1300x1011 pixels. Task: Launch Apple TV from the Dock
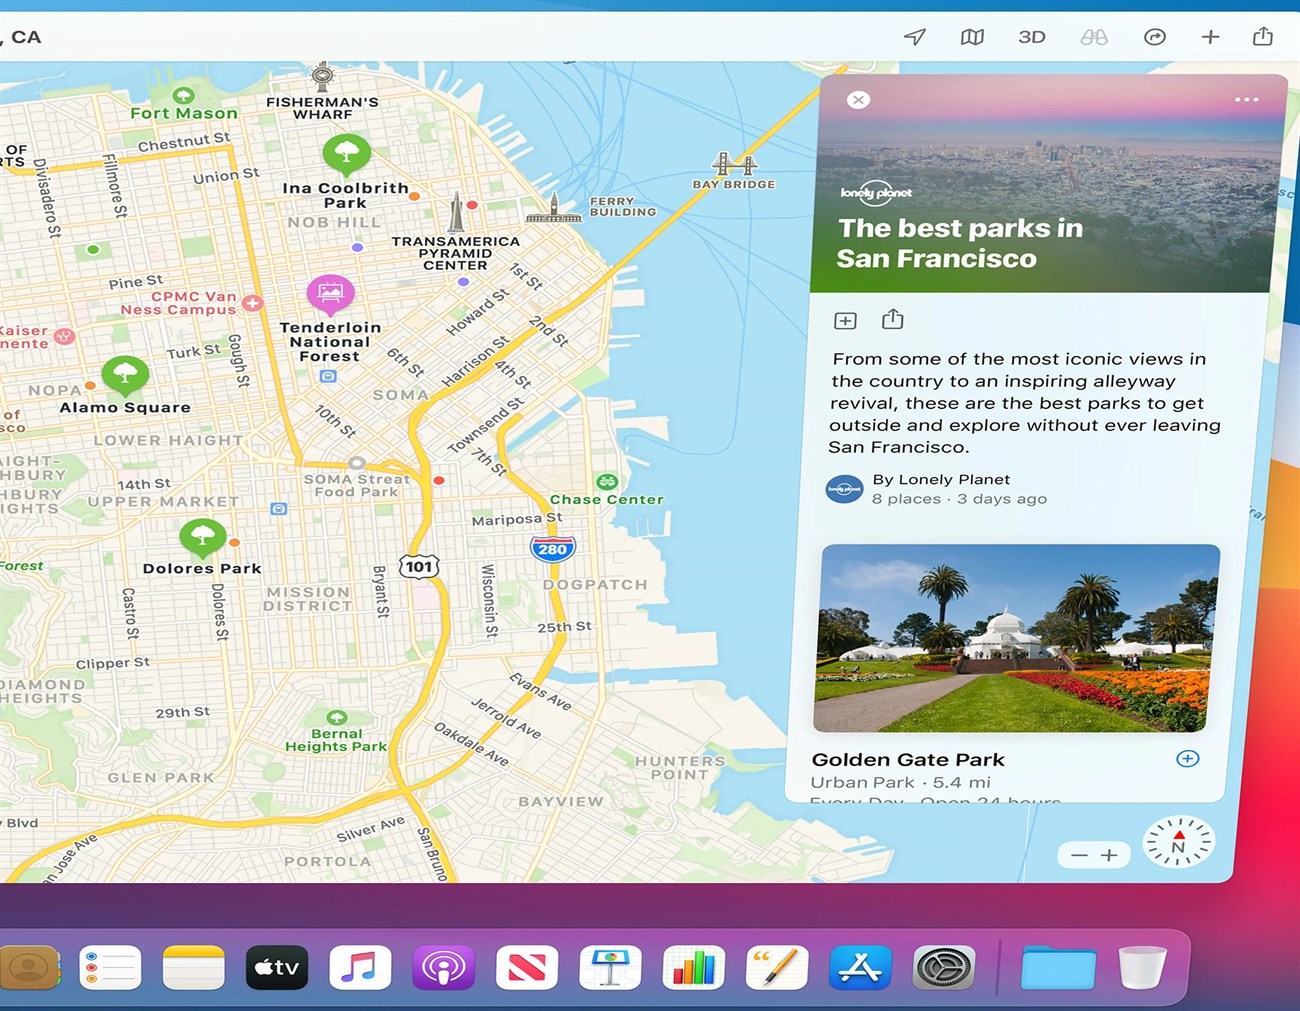tap(277, 967)
